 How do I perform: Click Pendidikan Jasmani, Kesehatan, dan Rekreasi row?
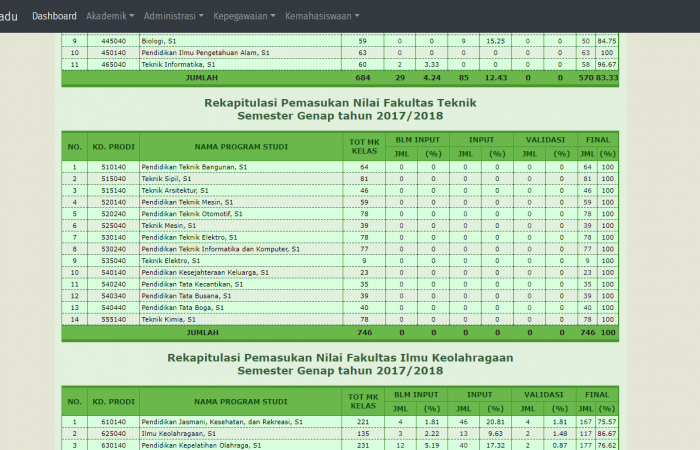222,422
